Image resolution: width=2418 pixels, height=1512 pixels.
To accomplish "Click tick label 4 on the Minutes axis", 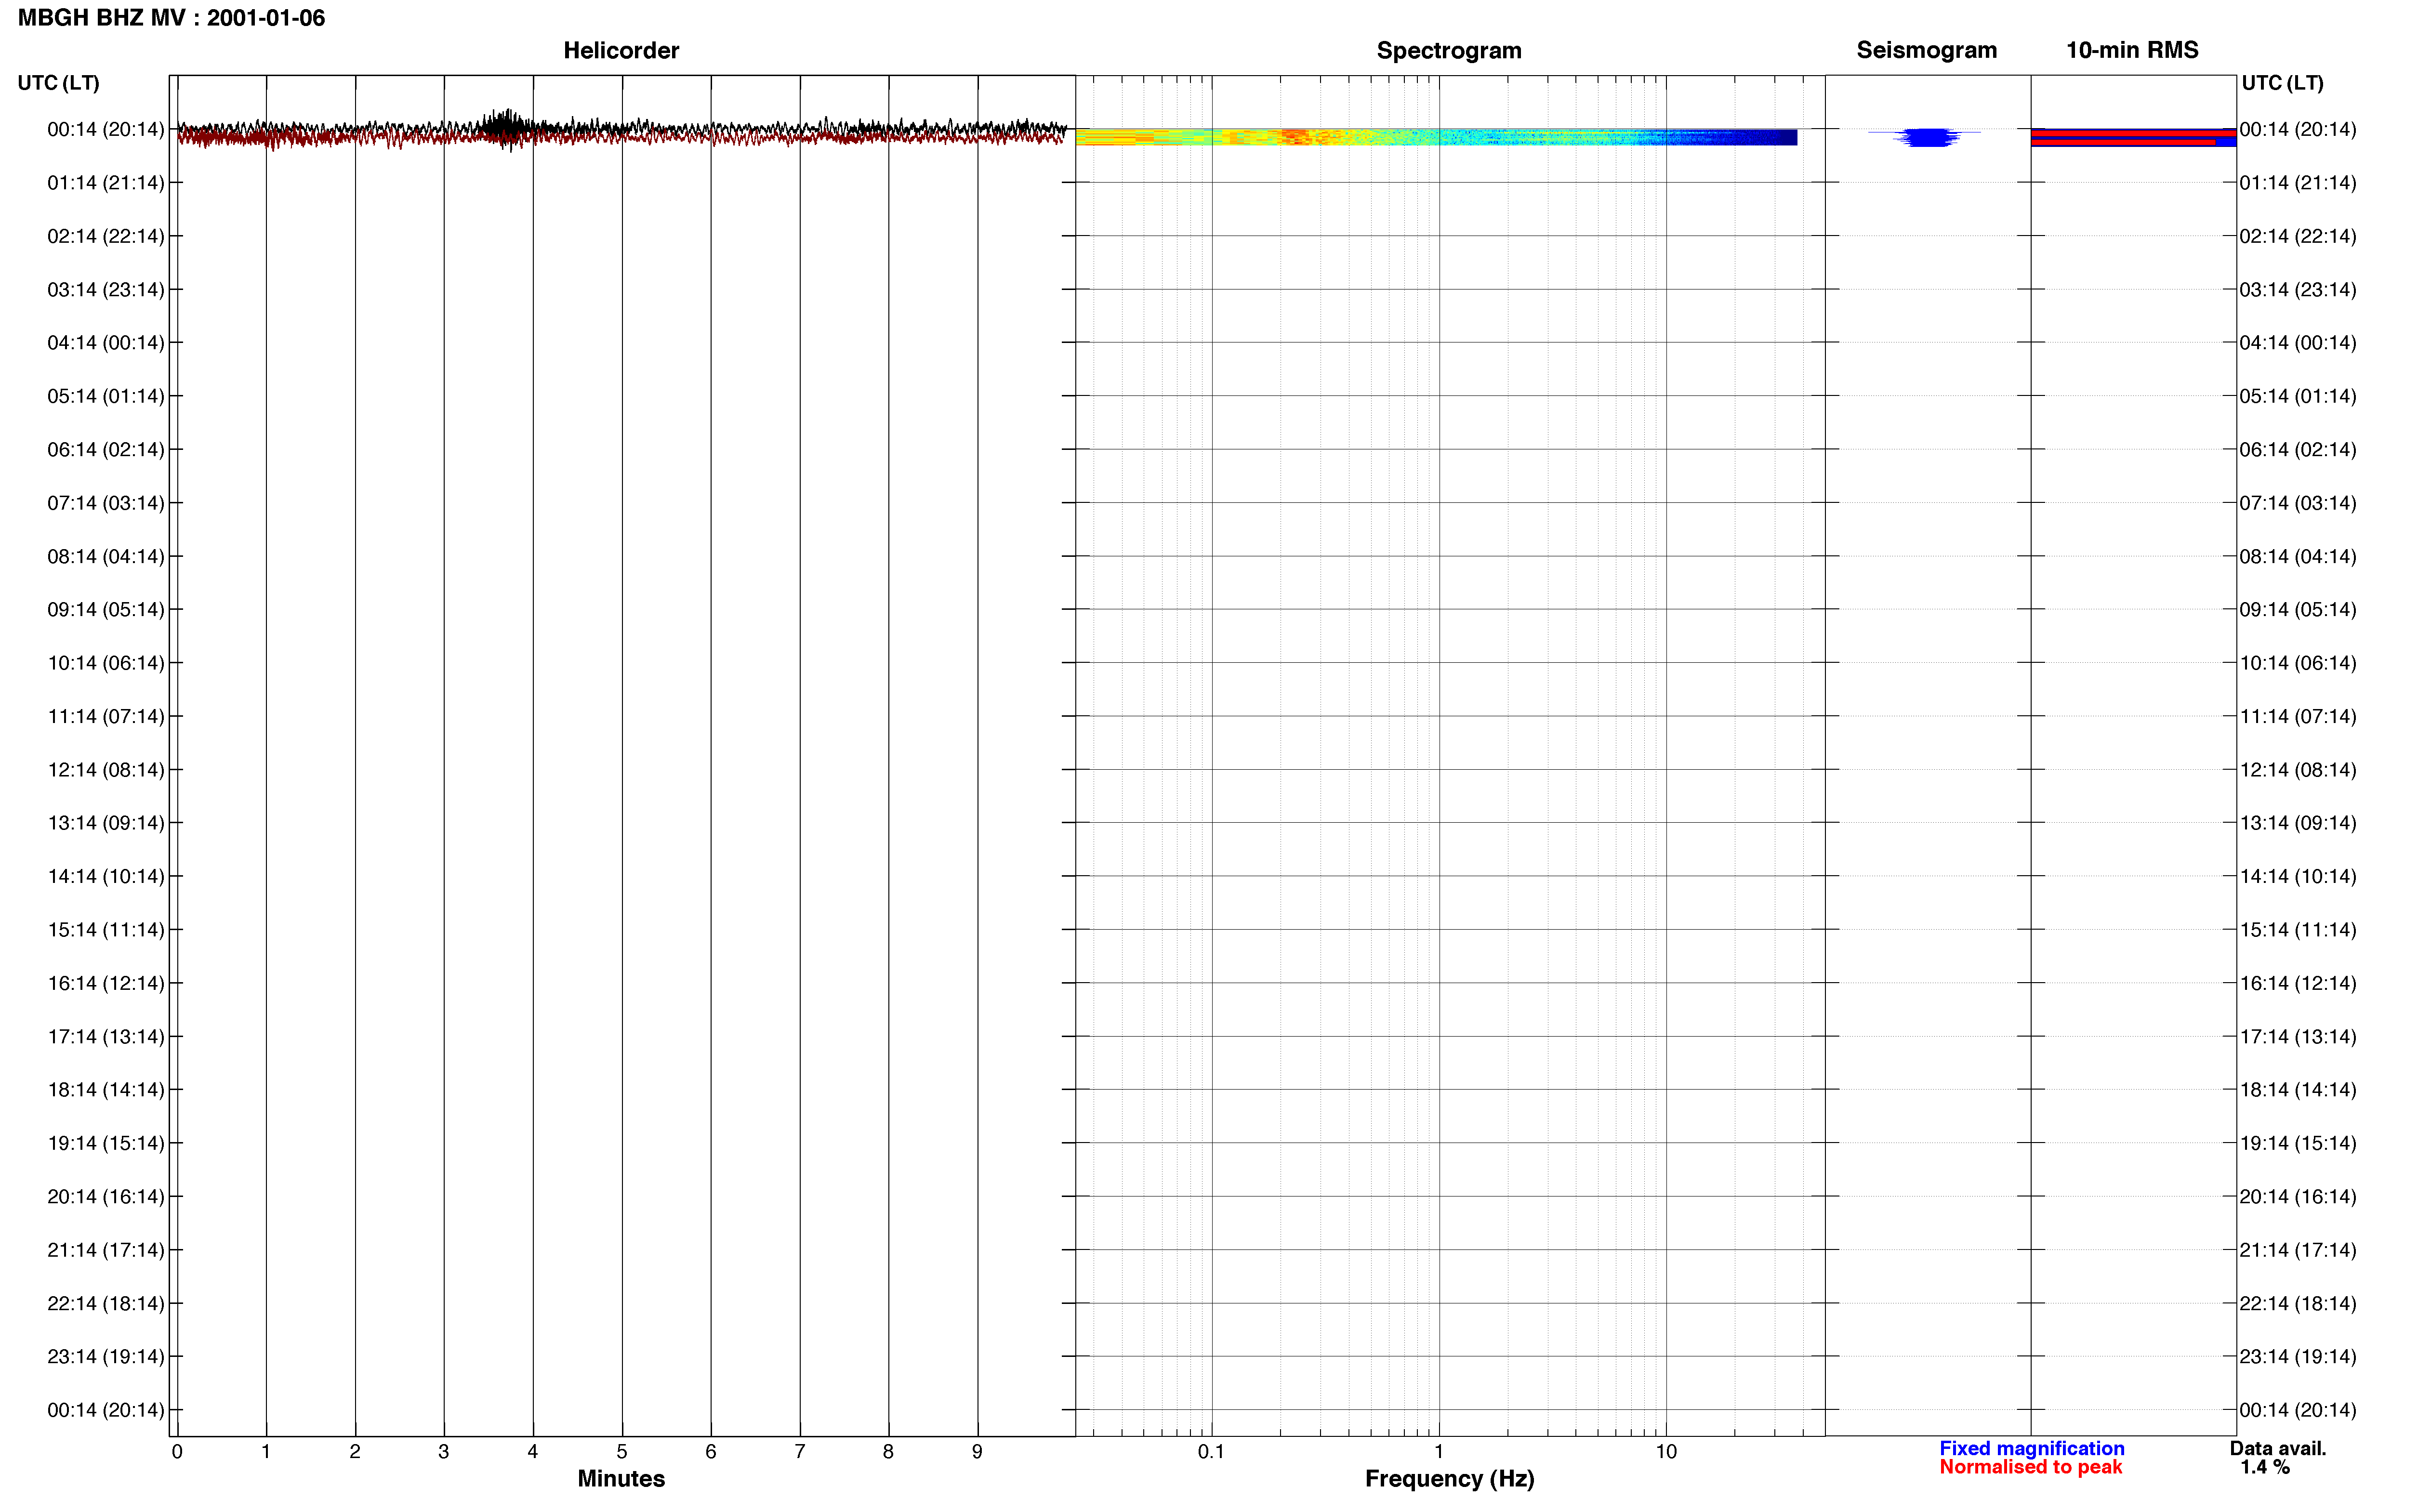I will click(533, 1452).
